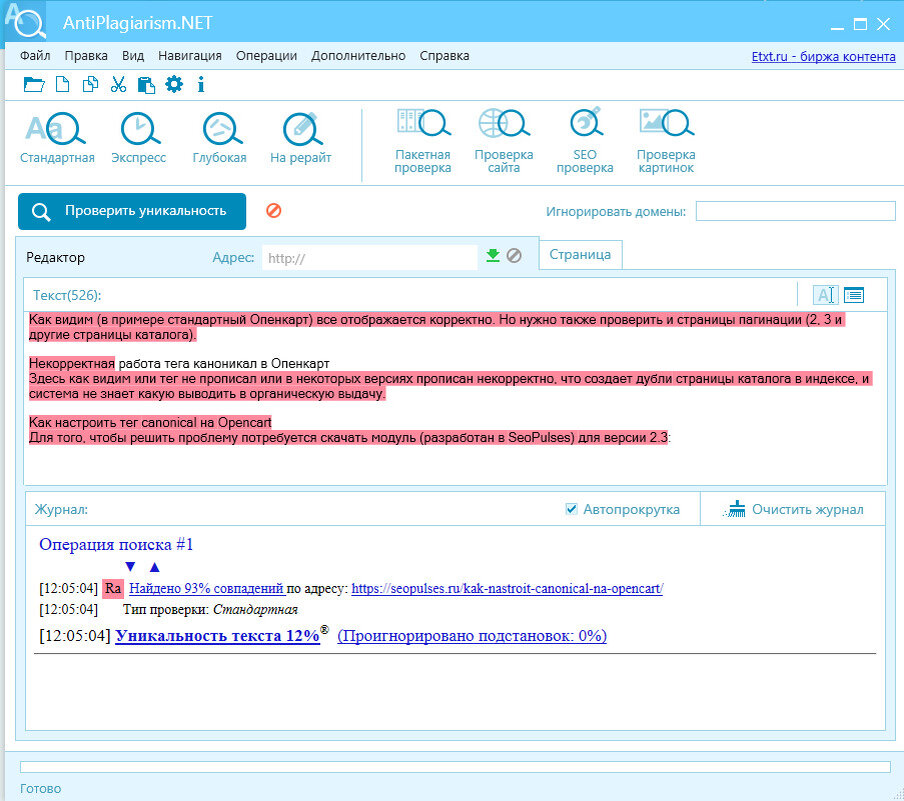Click Уникальность текста 12% link
The height and width of the screenshot is (801, 904).
click(217, 635)
